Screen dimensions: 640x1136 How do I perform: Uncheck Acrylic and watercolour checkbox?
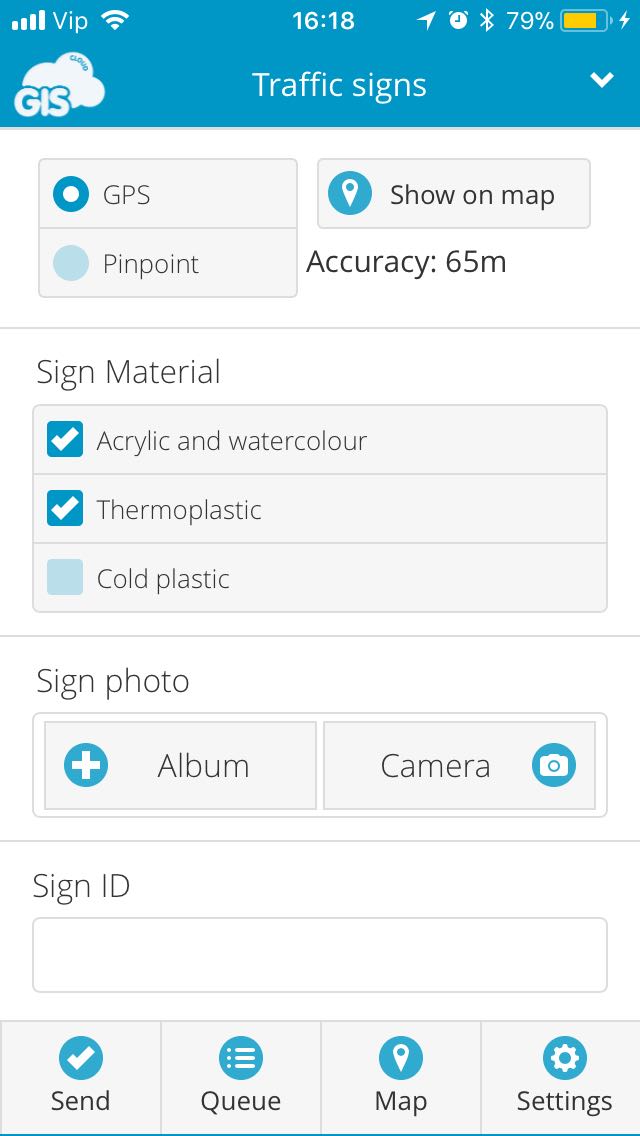coord(65,440)
